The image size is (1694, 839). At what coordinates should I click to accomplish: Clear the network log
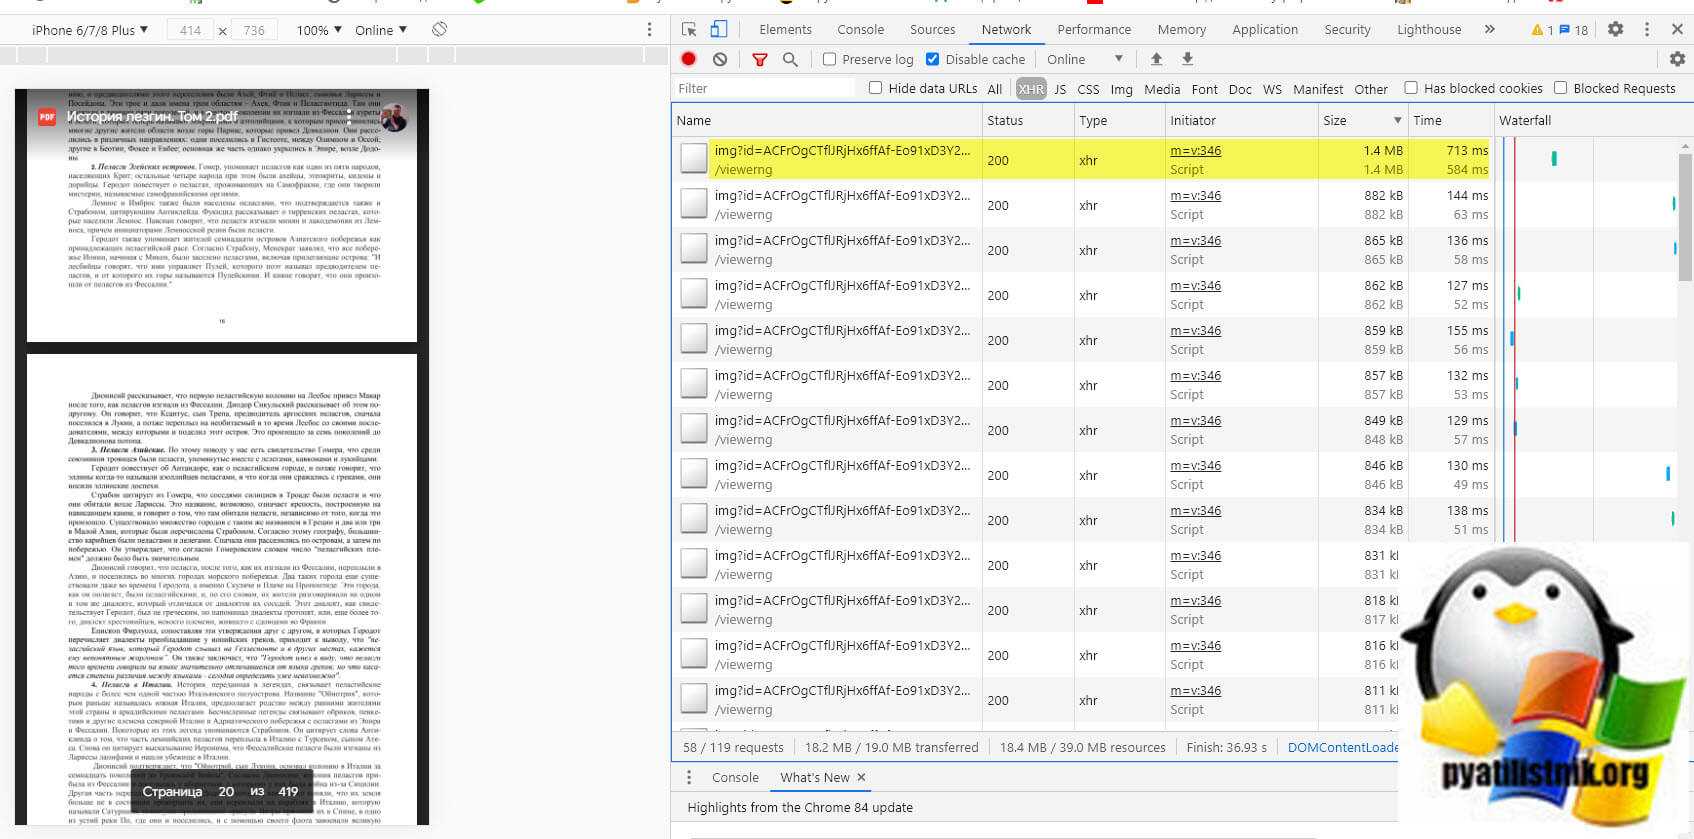point(720,60)
